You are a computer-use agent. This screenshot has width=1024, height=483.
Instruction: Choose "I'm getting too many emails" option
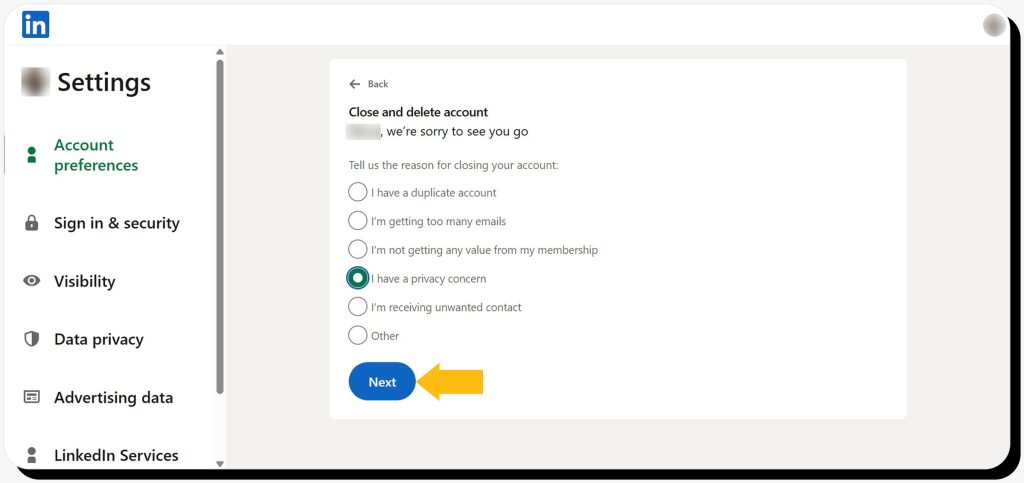[x=358, y=221]
